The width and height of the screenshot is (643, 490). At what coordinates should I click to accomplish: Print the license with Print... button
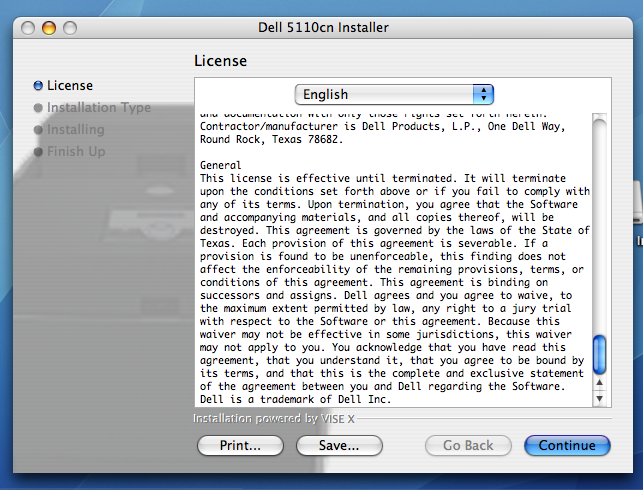tap(240, 445)
